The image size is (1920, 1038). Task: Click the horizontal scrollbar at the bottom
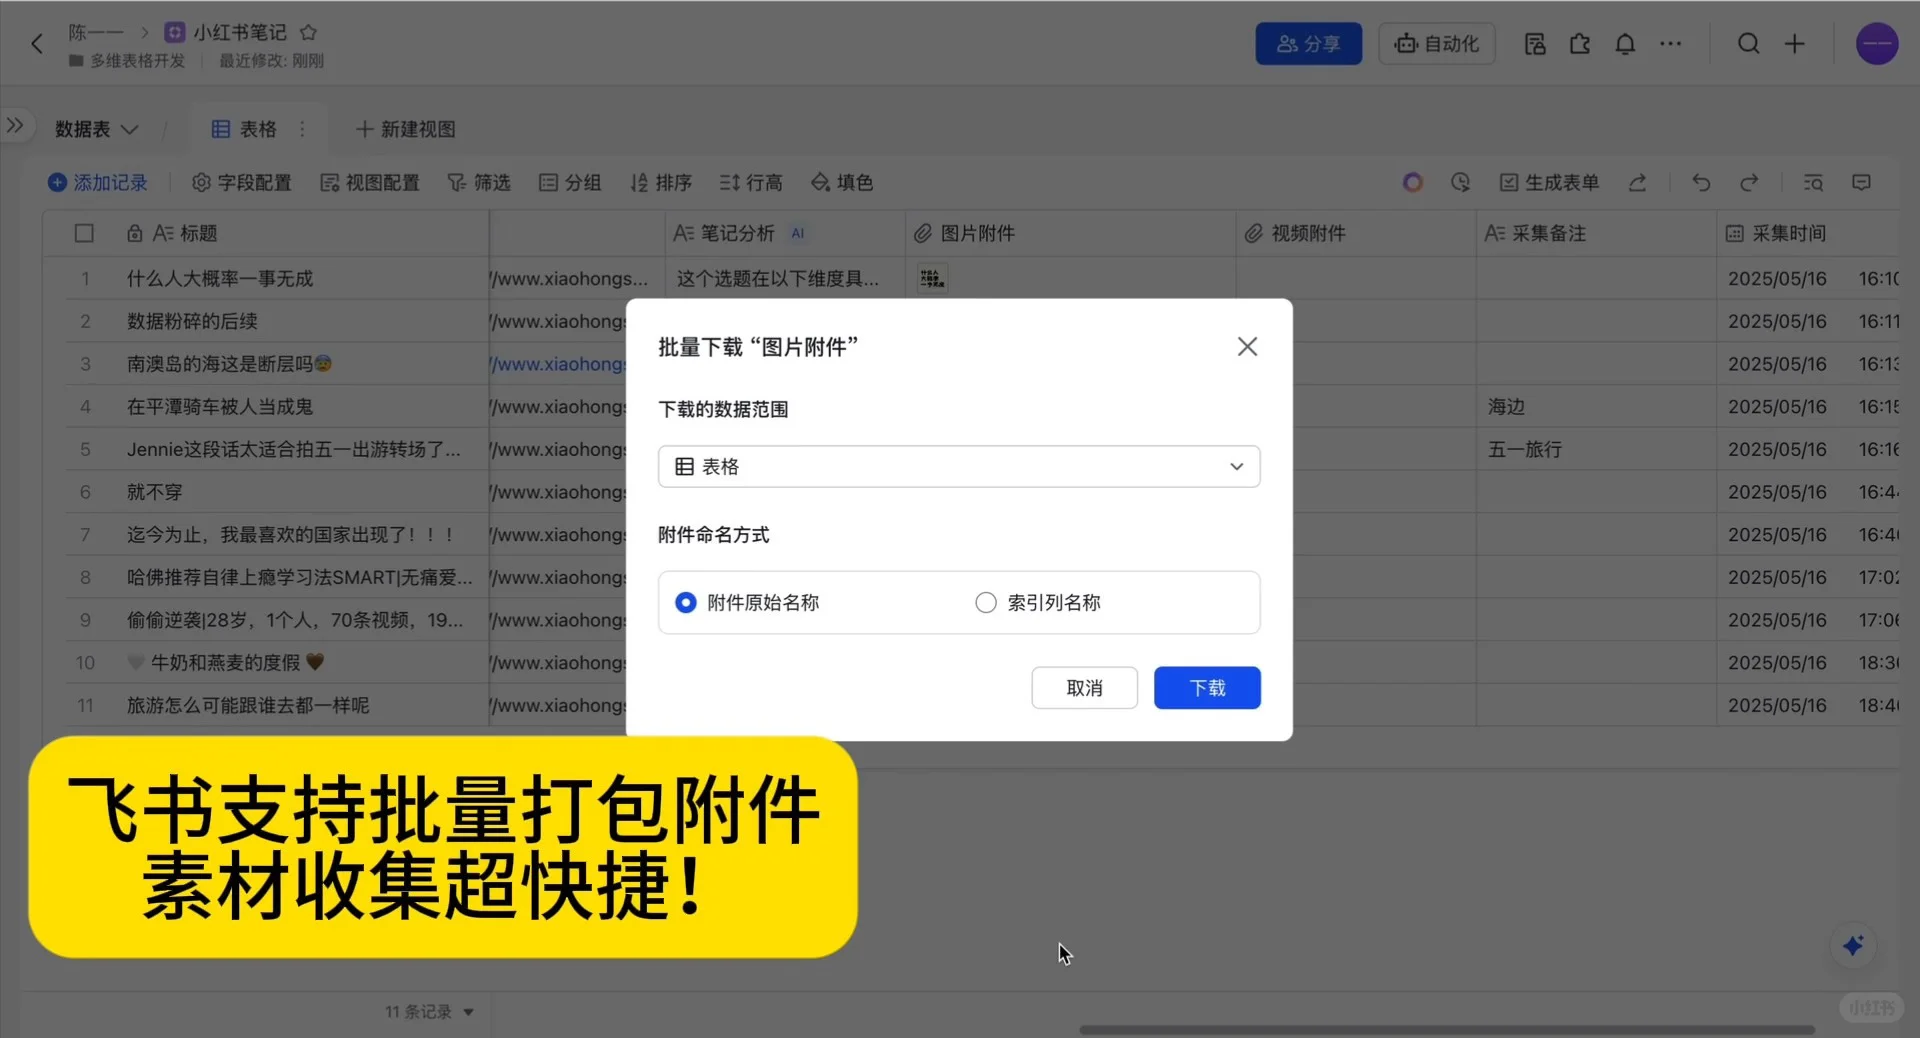pyautogui.click(x=1450, y=1029)
